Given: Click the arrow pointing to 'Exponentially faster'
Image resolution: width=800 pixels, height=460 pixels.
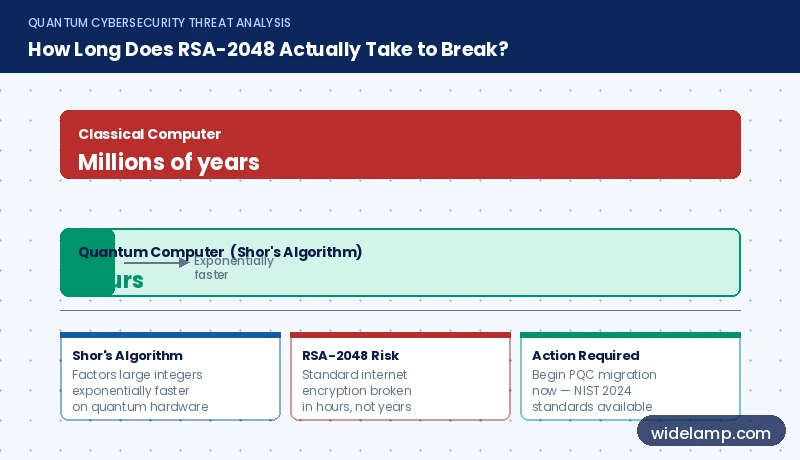Looking at the screenshot, I should pyautogui.click(x=157, y=263).
